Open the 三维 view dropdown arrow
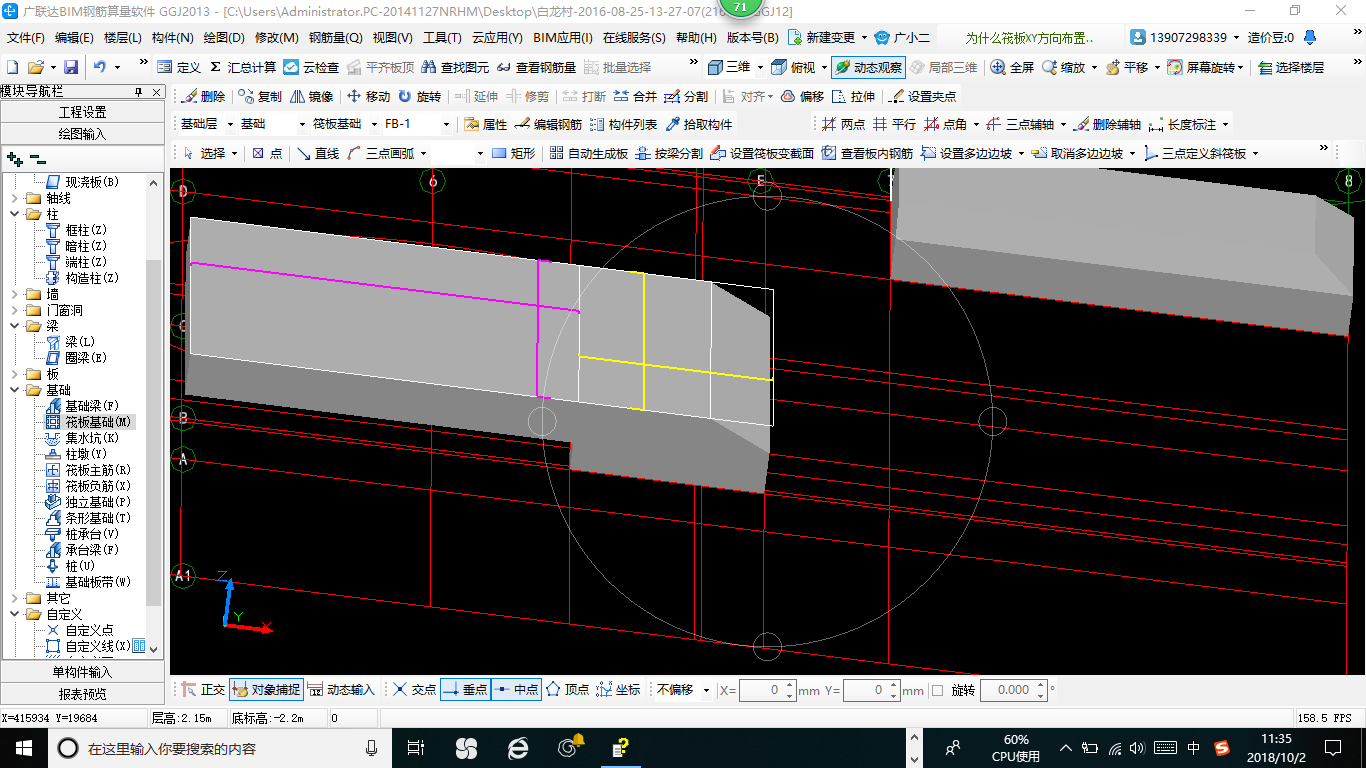Image resolution: width=1366 pixels, height=768 pixels. click(760, 67)
